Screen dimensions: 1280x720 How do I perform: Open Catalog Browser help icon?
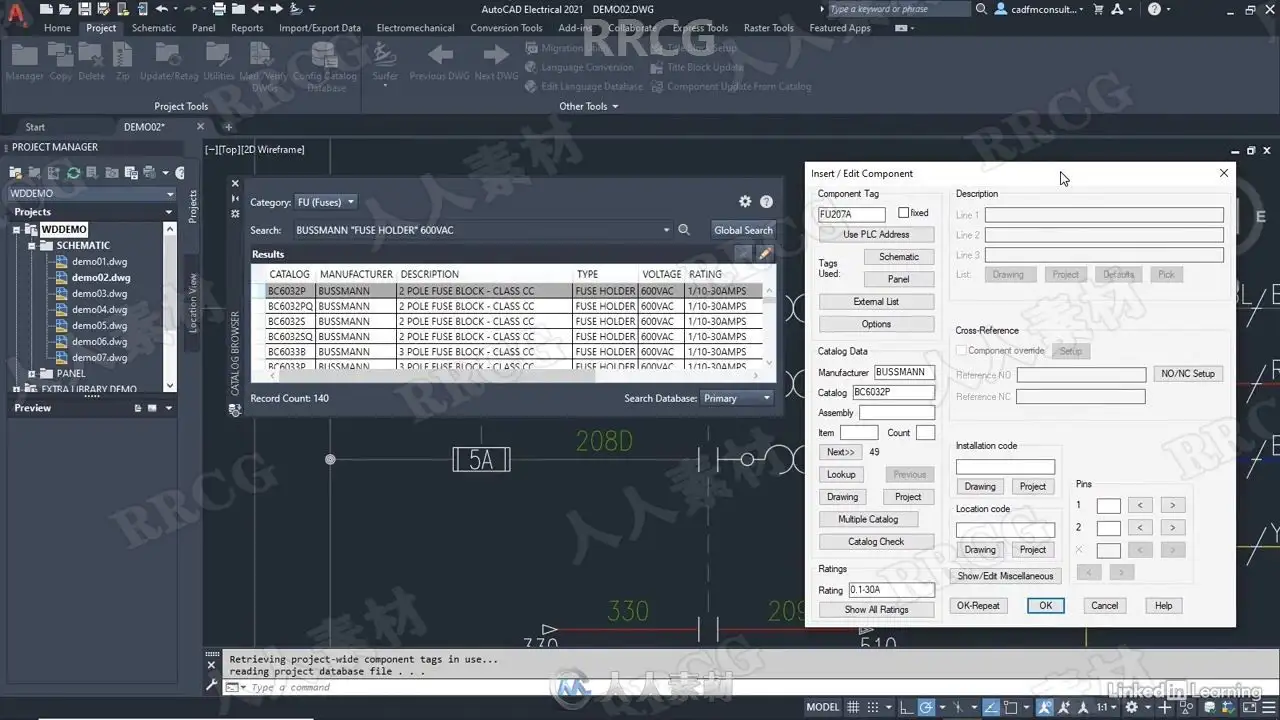point(766,202)
